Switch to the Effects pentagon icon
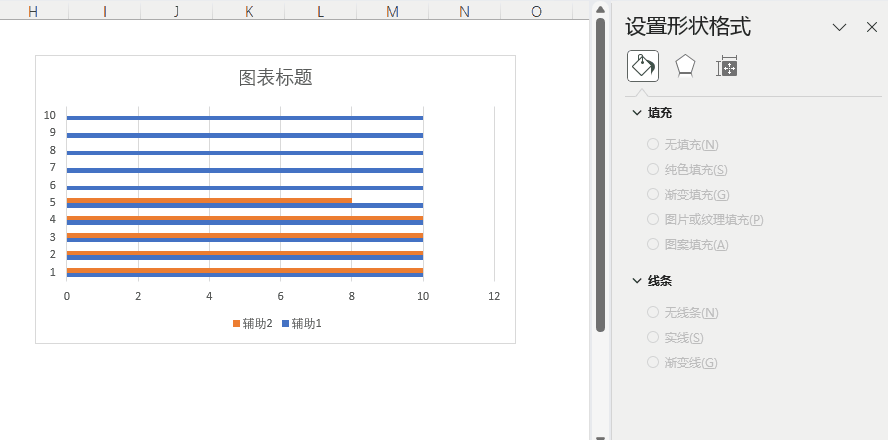This screenshot has width=888, height=440. 685,66
